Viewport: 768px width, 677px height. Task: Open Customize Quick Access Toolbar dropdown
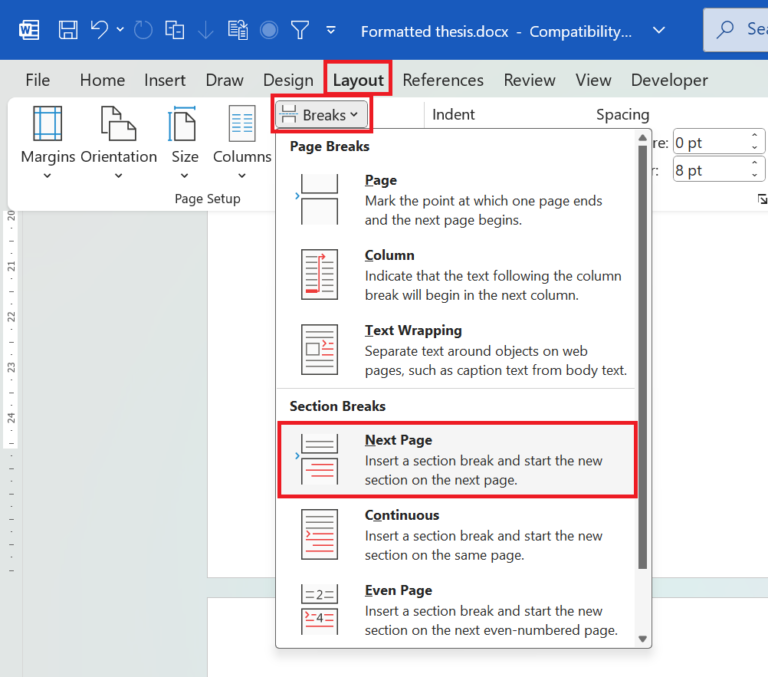coord(331,30)
